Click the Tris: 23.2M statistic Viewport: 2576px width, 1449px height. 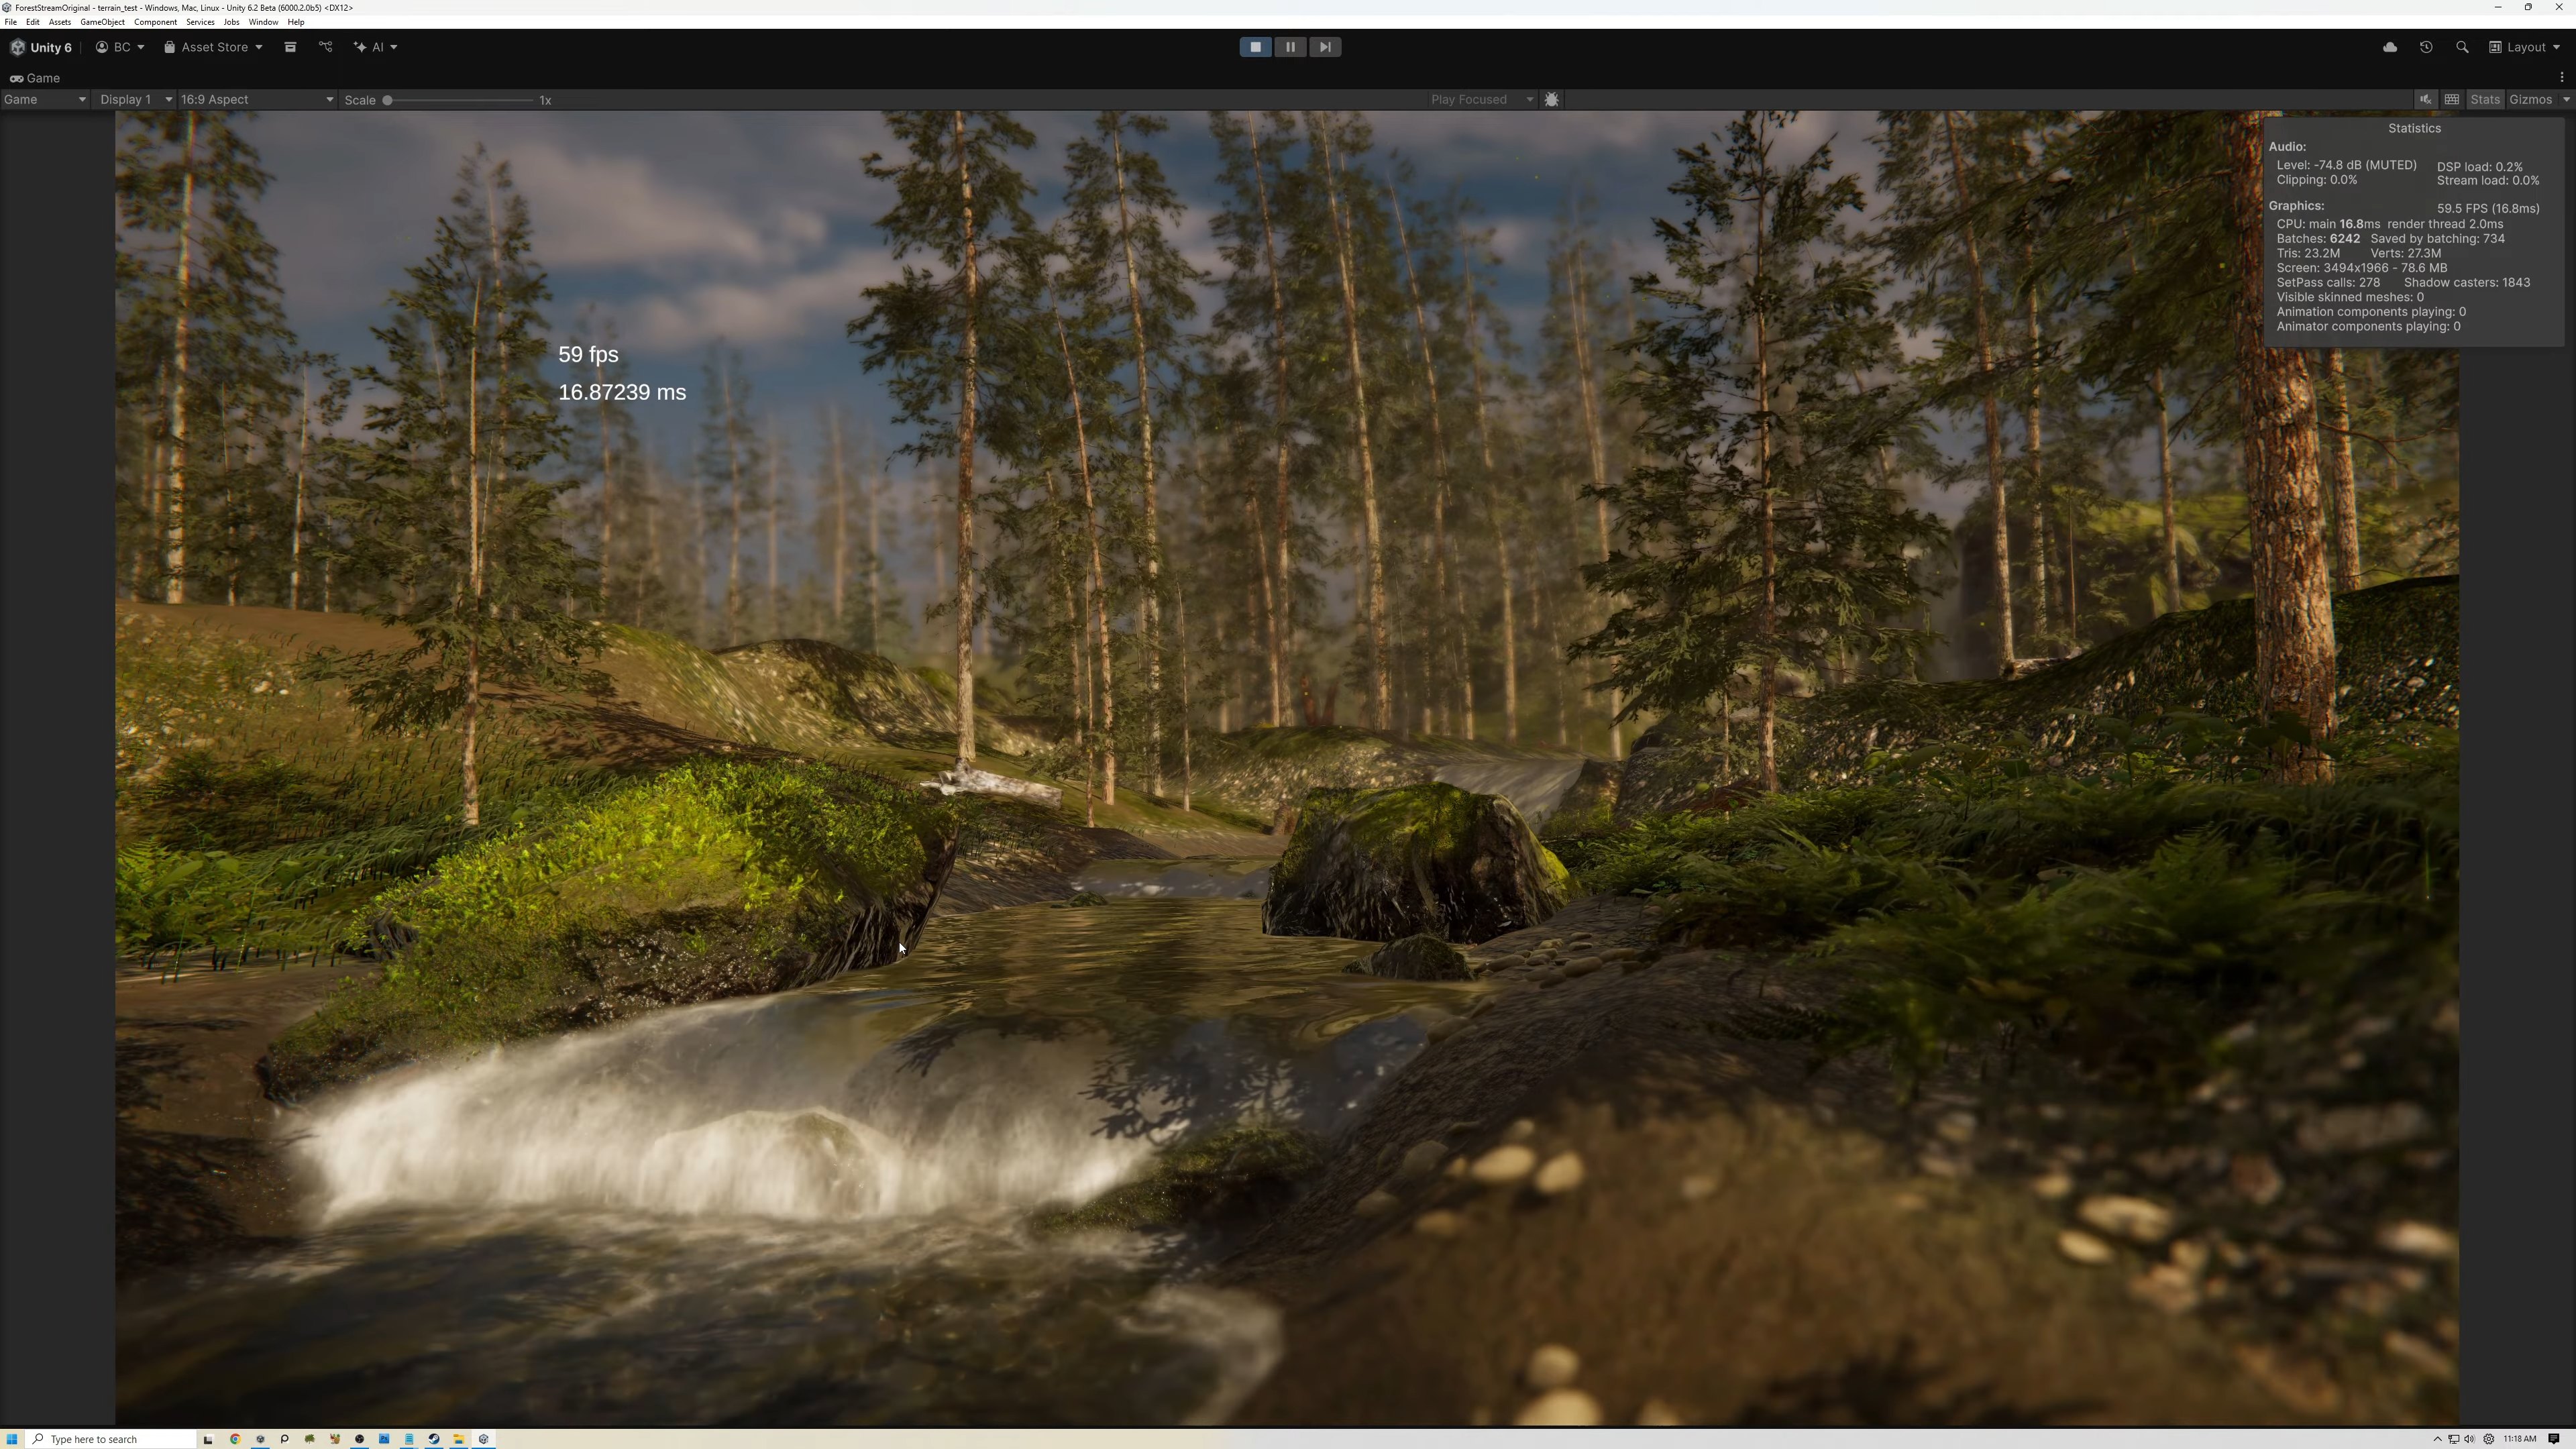click(2308, 254)
